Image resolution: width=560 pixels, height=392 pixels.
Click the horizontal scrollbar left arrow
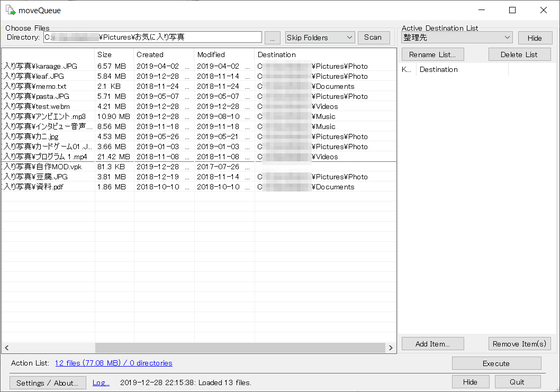click(x=7, y=348)
